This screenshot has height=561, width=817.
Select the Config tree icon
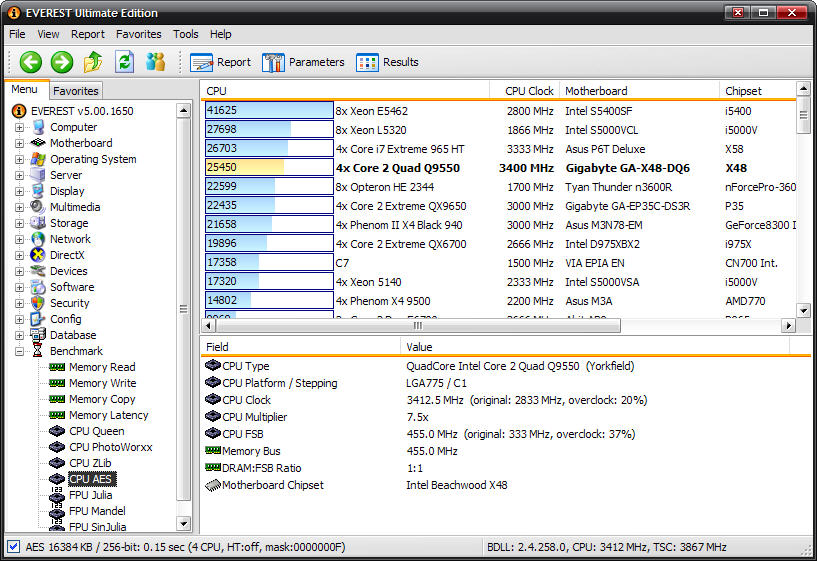(x=38, y=319)
